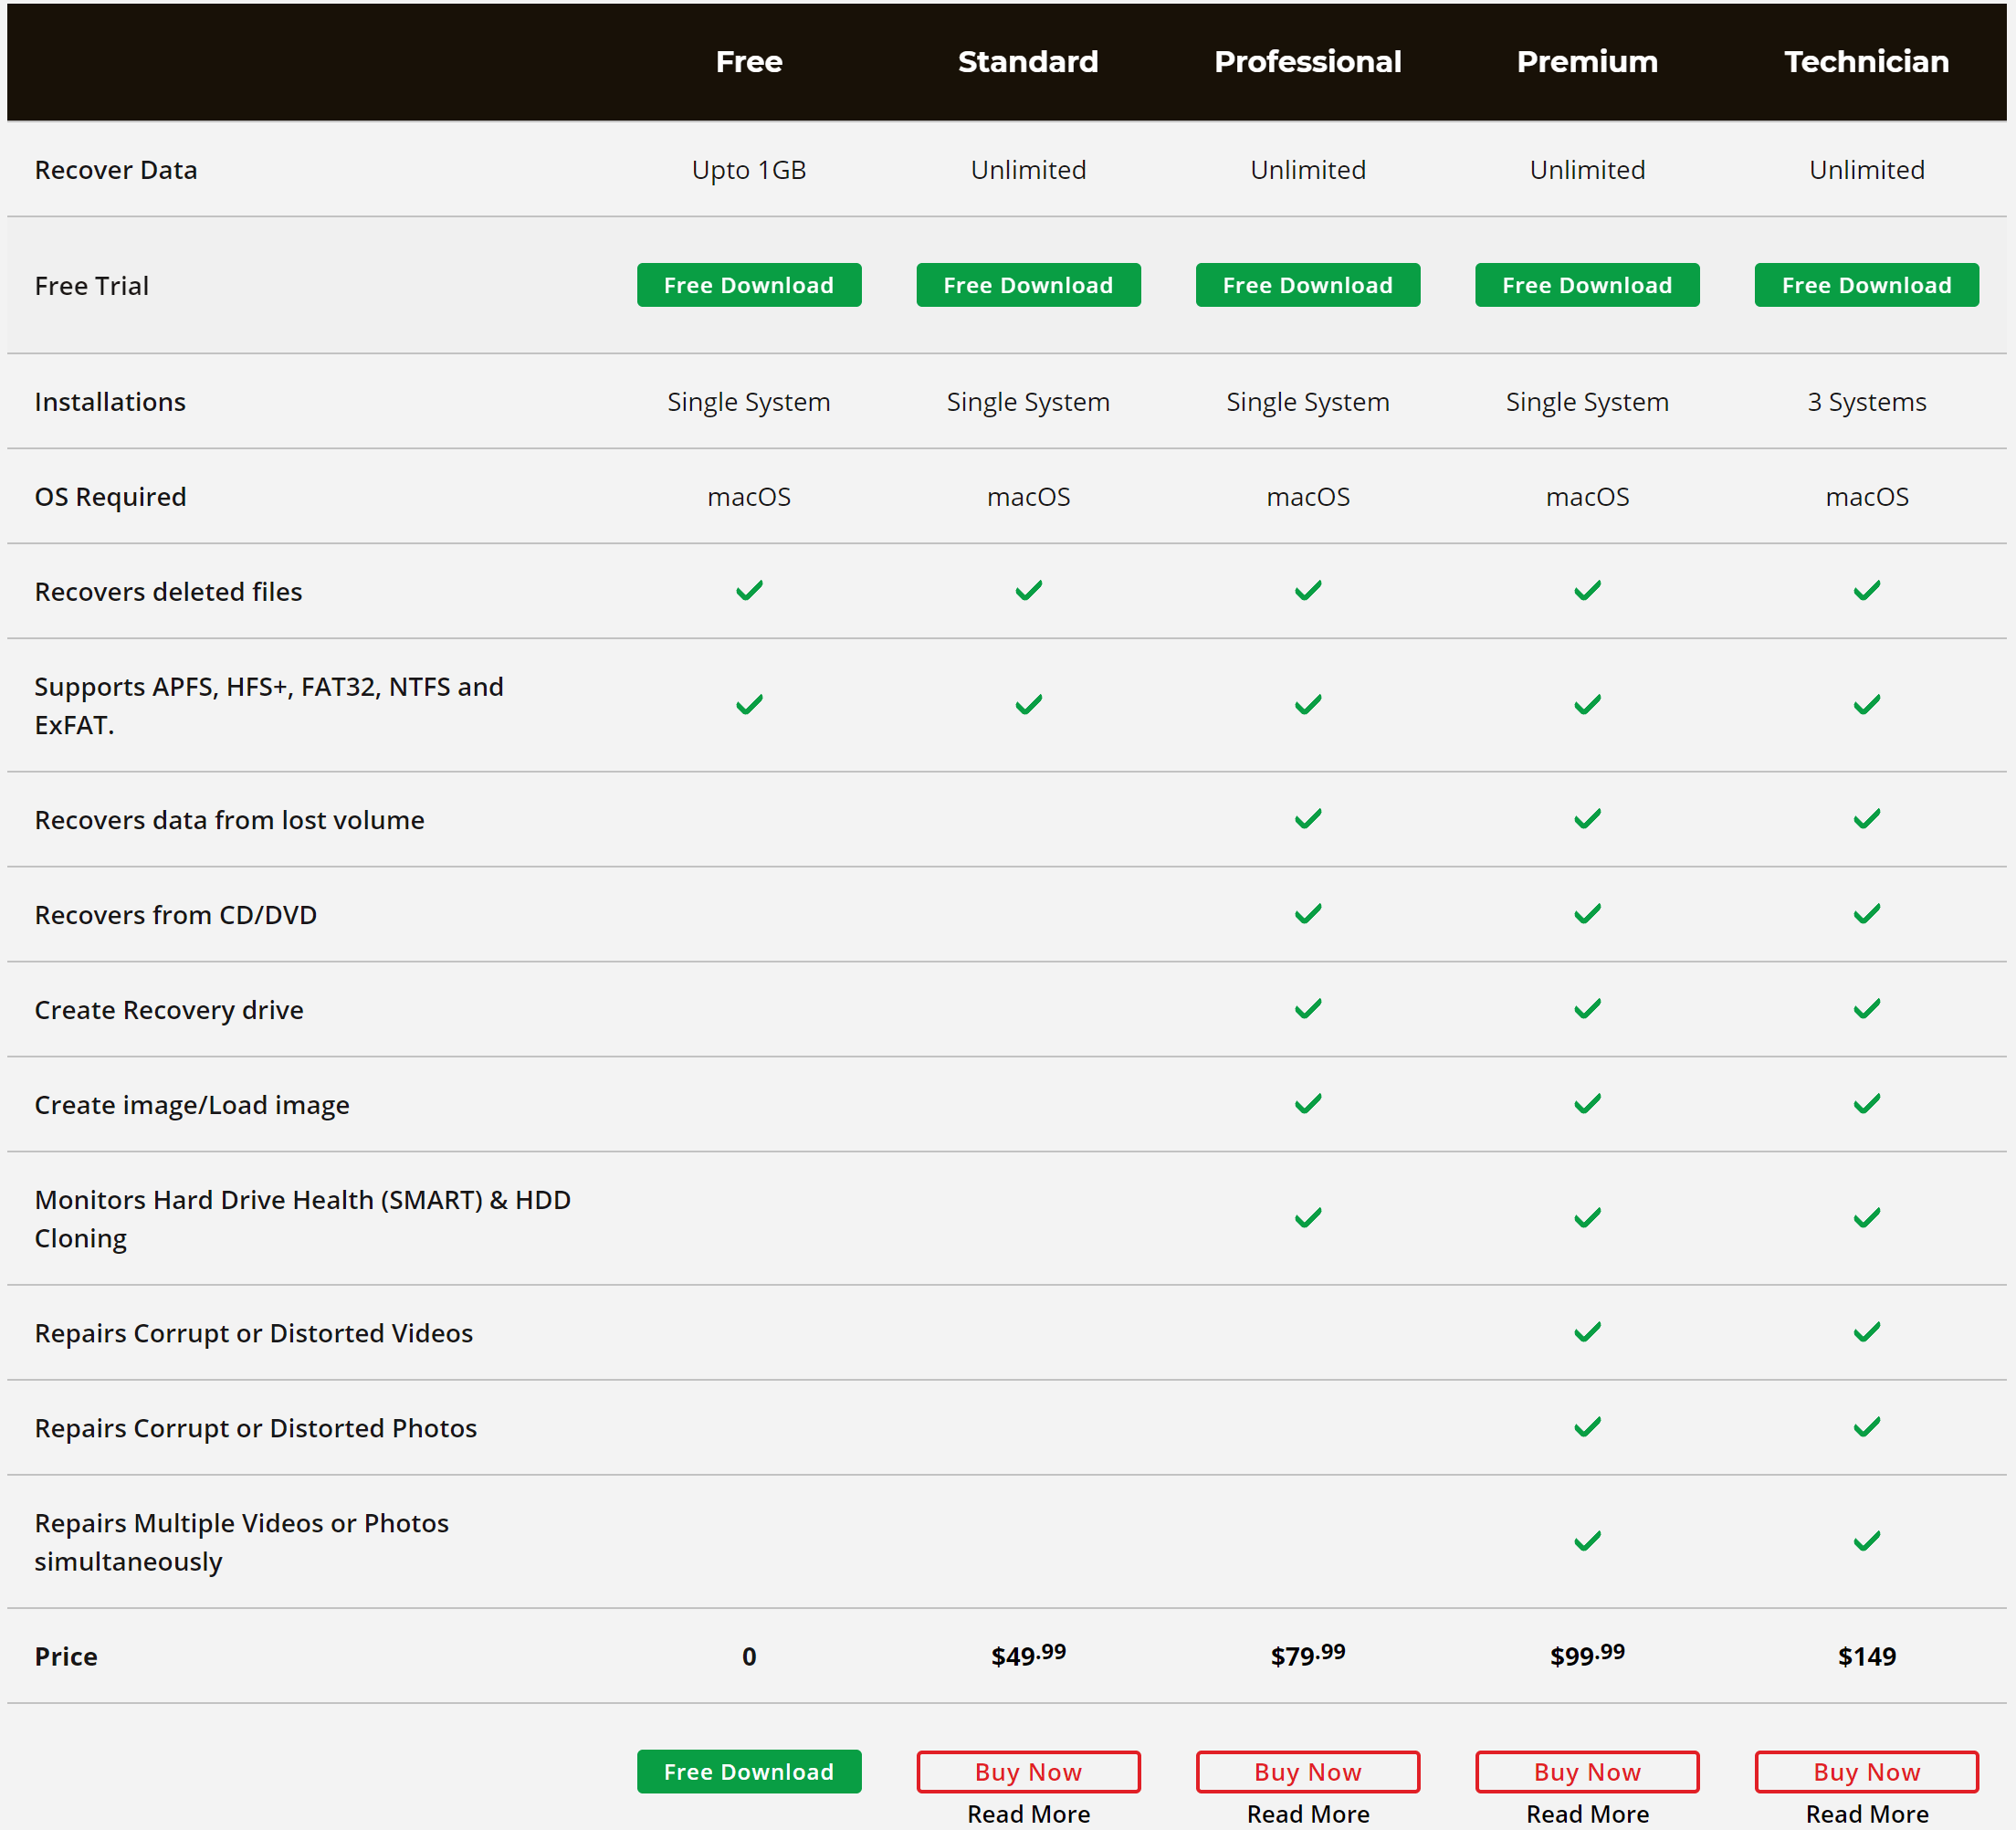
Task: Click the $99.99 Premium price
Action: [x=1587, y=1655]
